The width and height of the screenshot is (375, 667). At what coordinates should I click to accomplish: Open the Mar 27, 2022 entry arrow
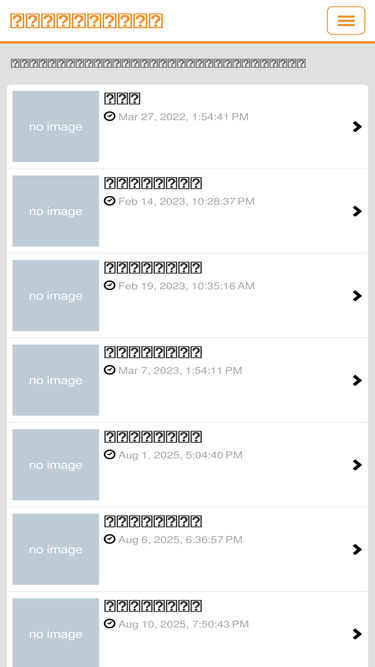click(357, 126)
